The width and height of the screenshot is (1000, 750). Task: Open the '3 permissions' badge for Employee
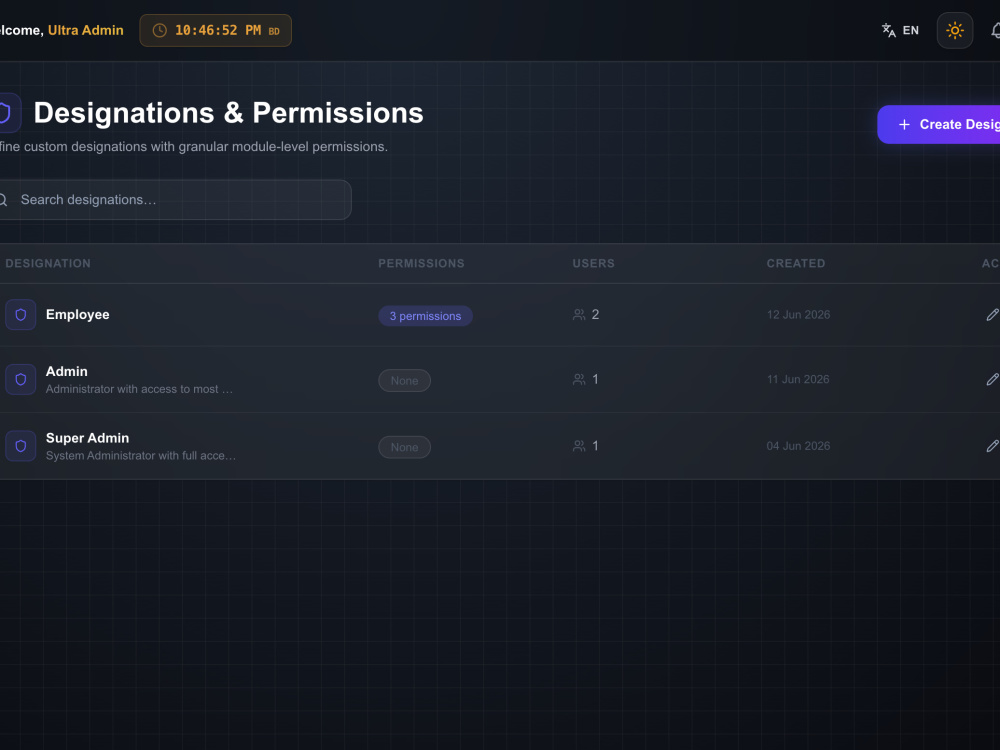click(x=425, y=316)
